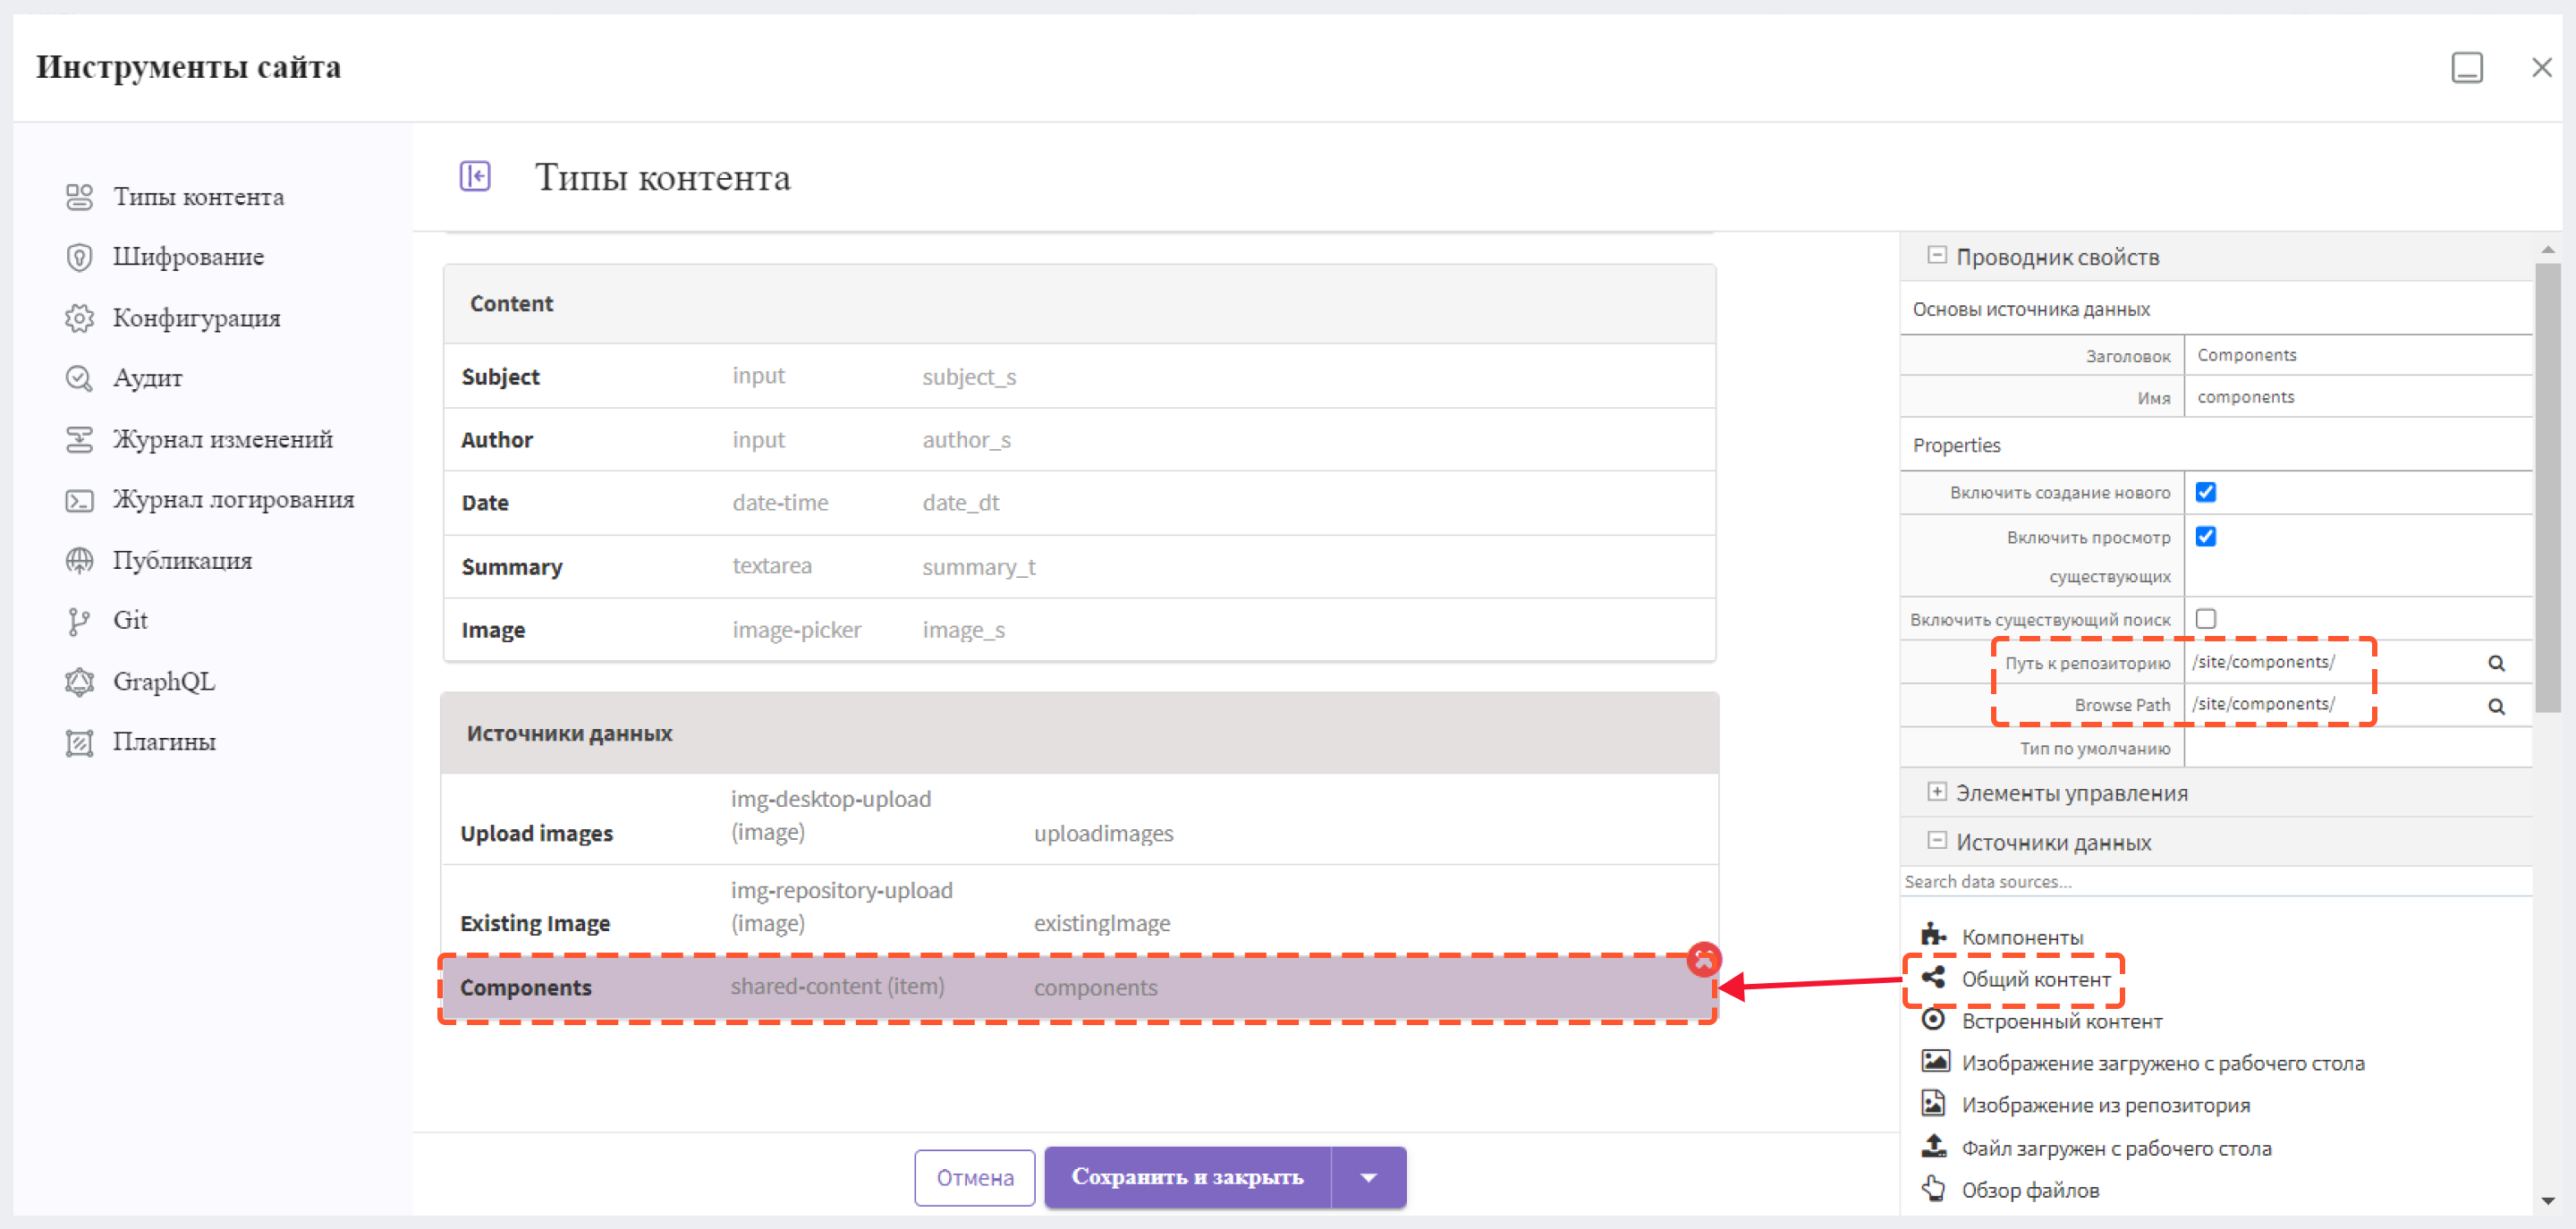Image resolution: width=2576 pixels, height=1229 pixels.
Task: Select the Author field row
Action: point(1078,440)
